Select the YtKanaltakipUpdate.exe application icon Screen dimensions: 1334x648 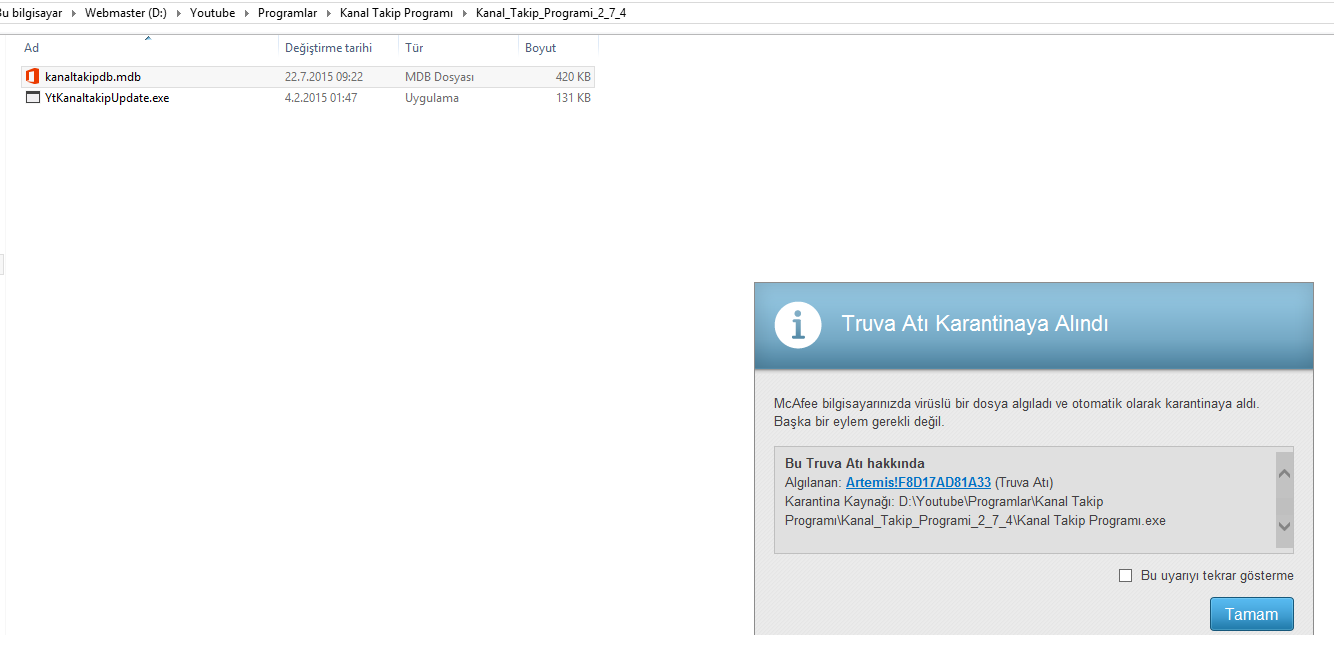32,98
